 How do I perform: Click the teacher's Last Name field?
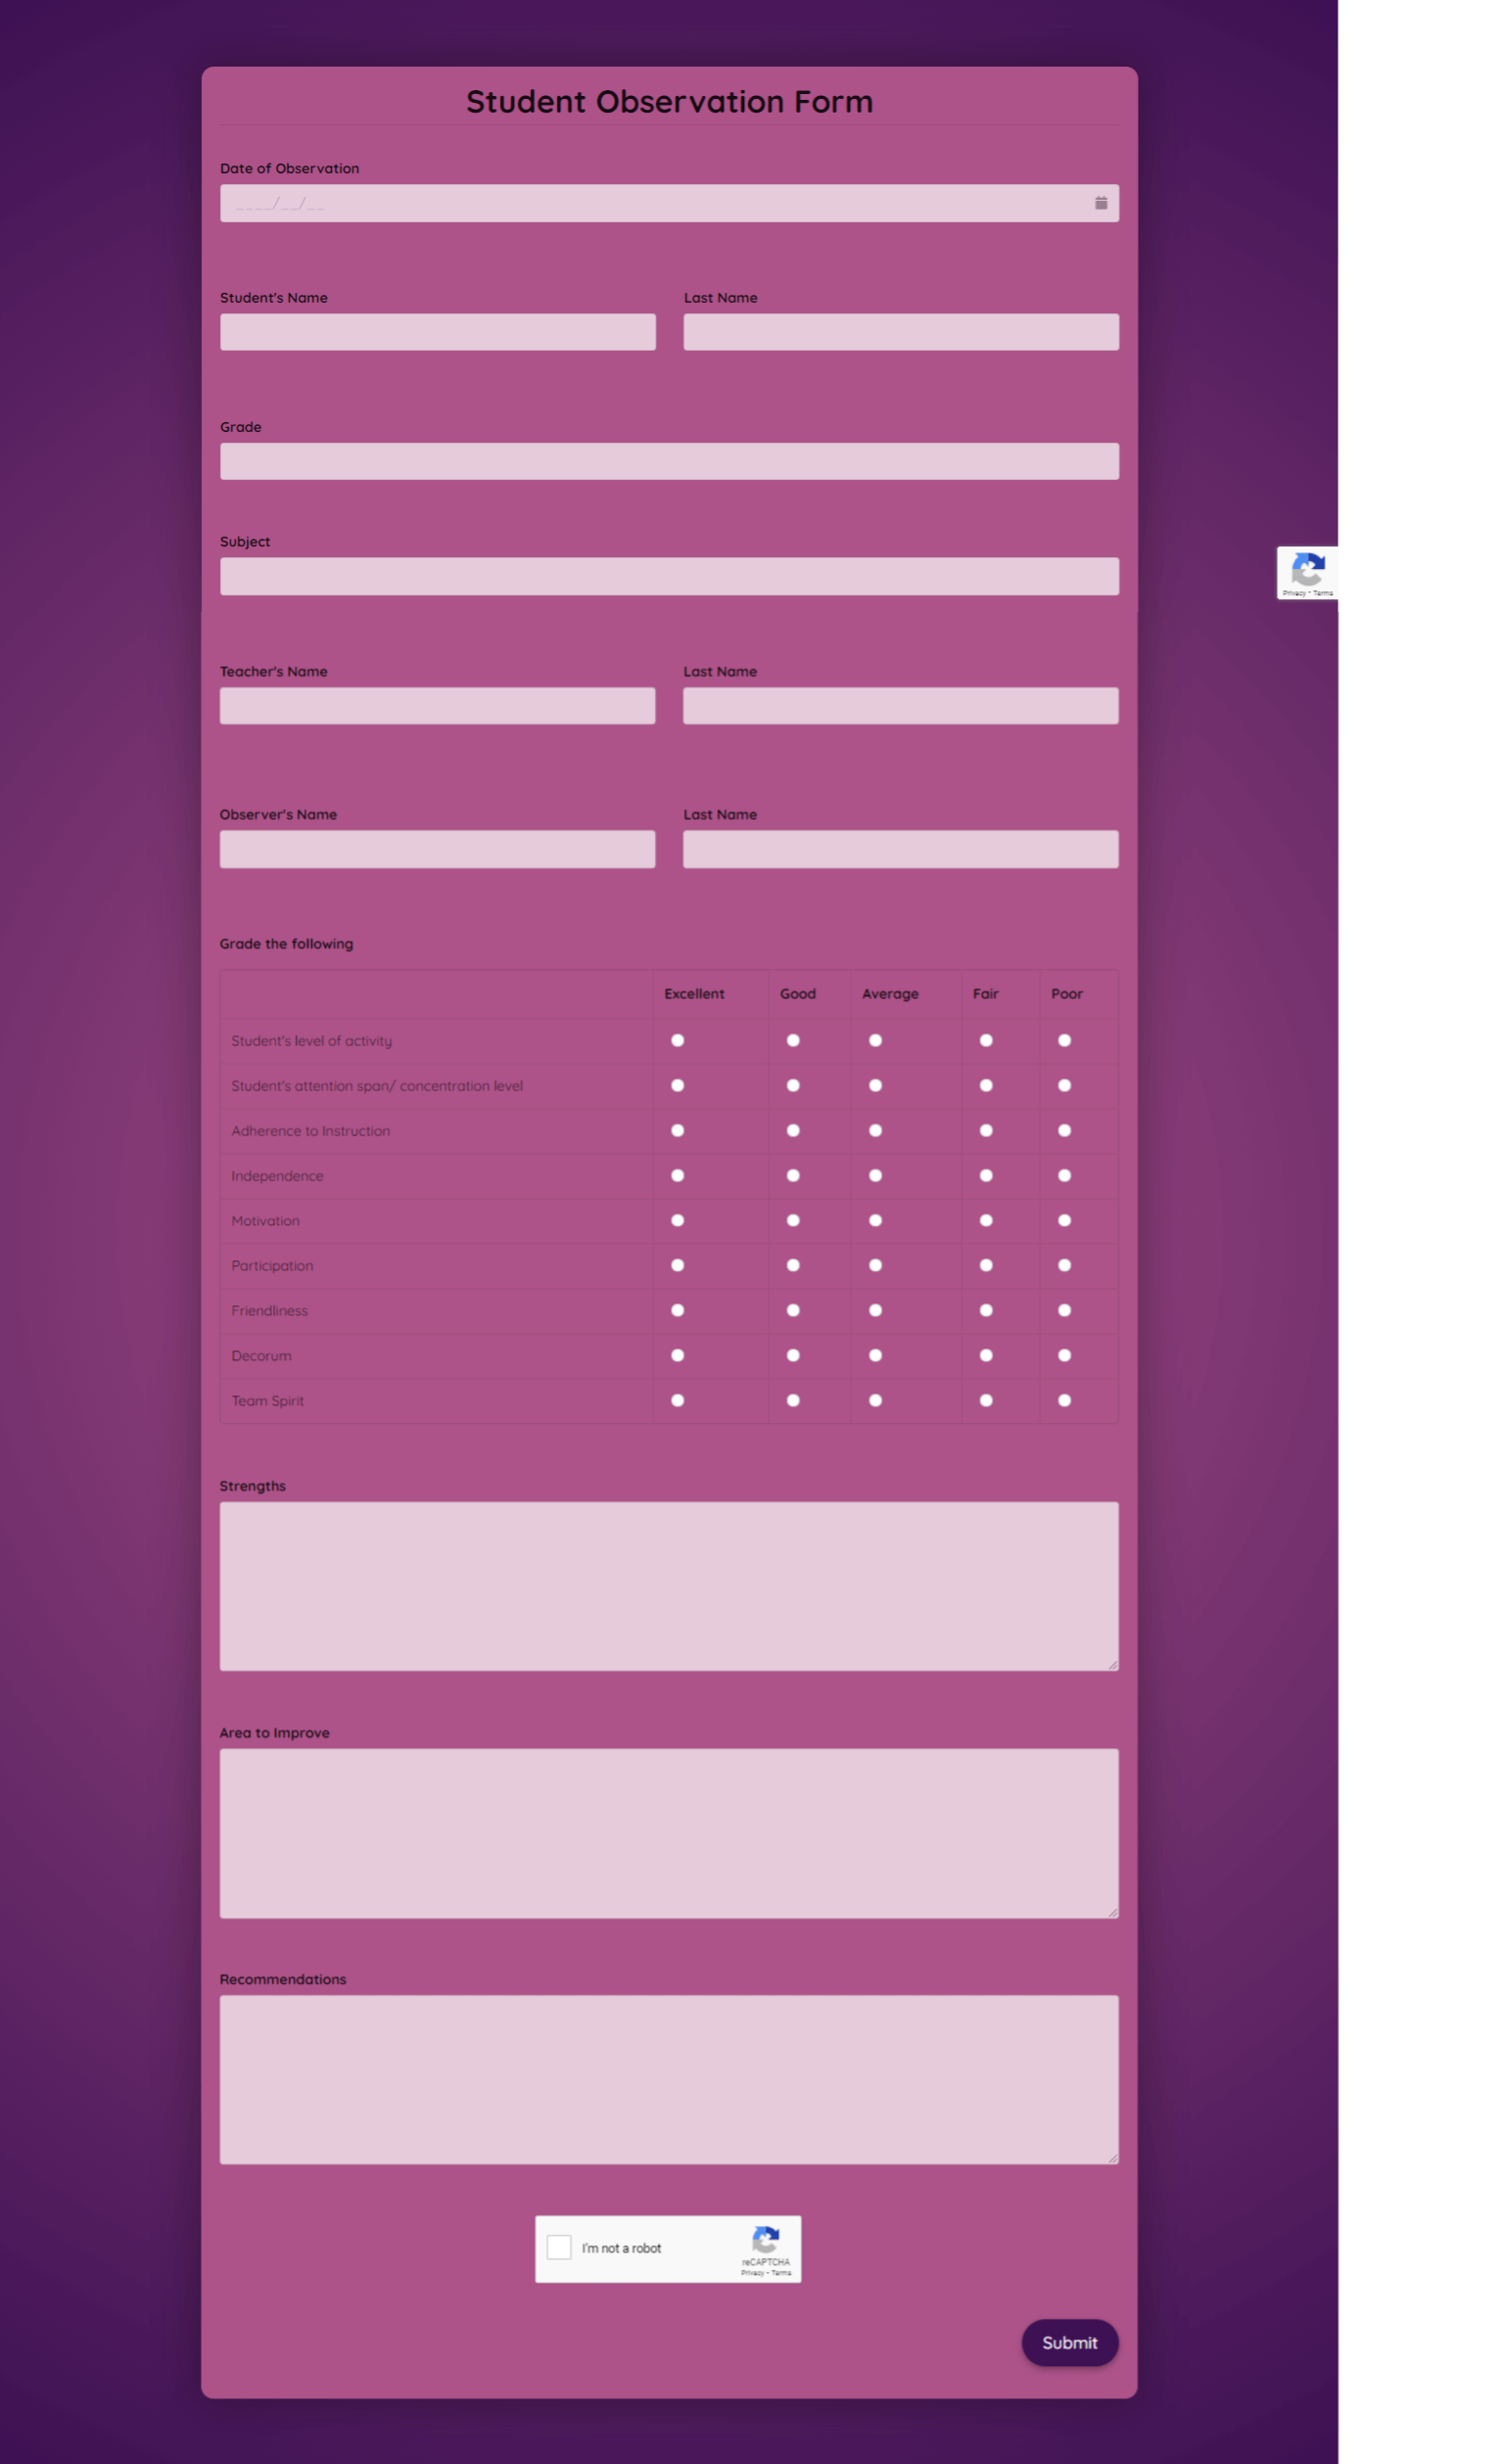coord(901,706)
